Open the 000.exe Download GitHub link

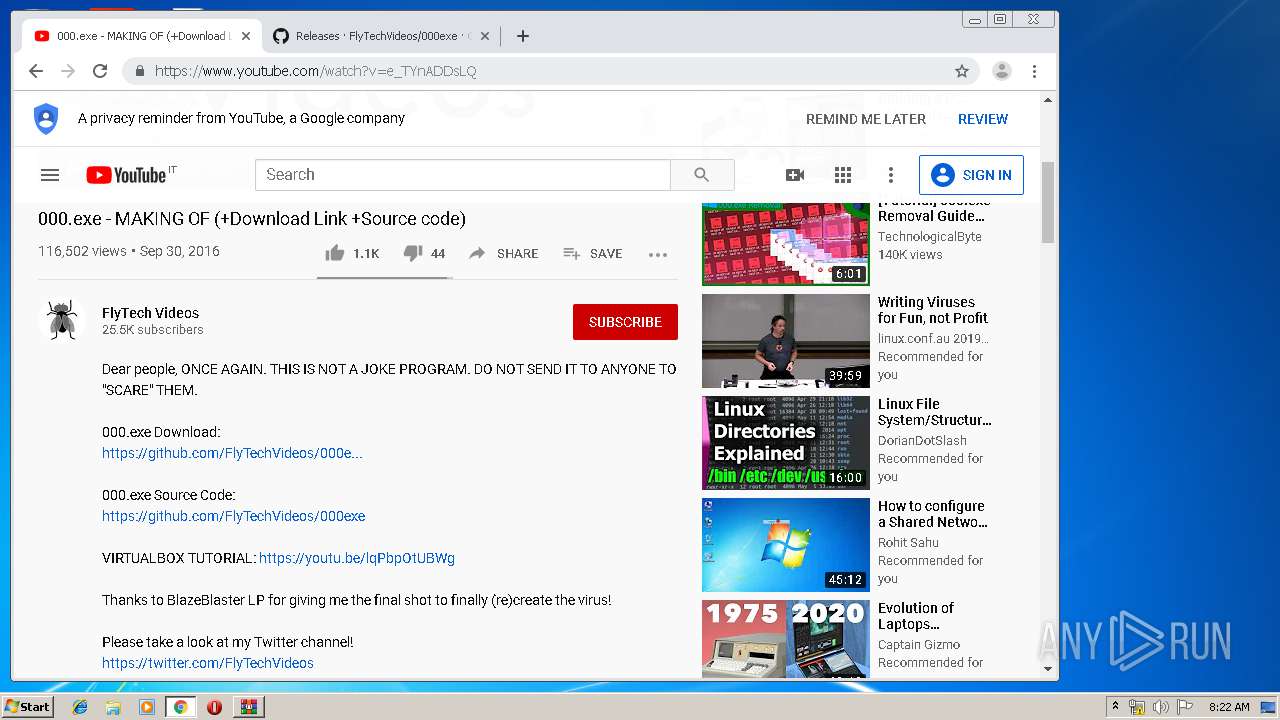[x=232, y=453]
